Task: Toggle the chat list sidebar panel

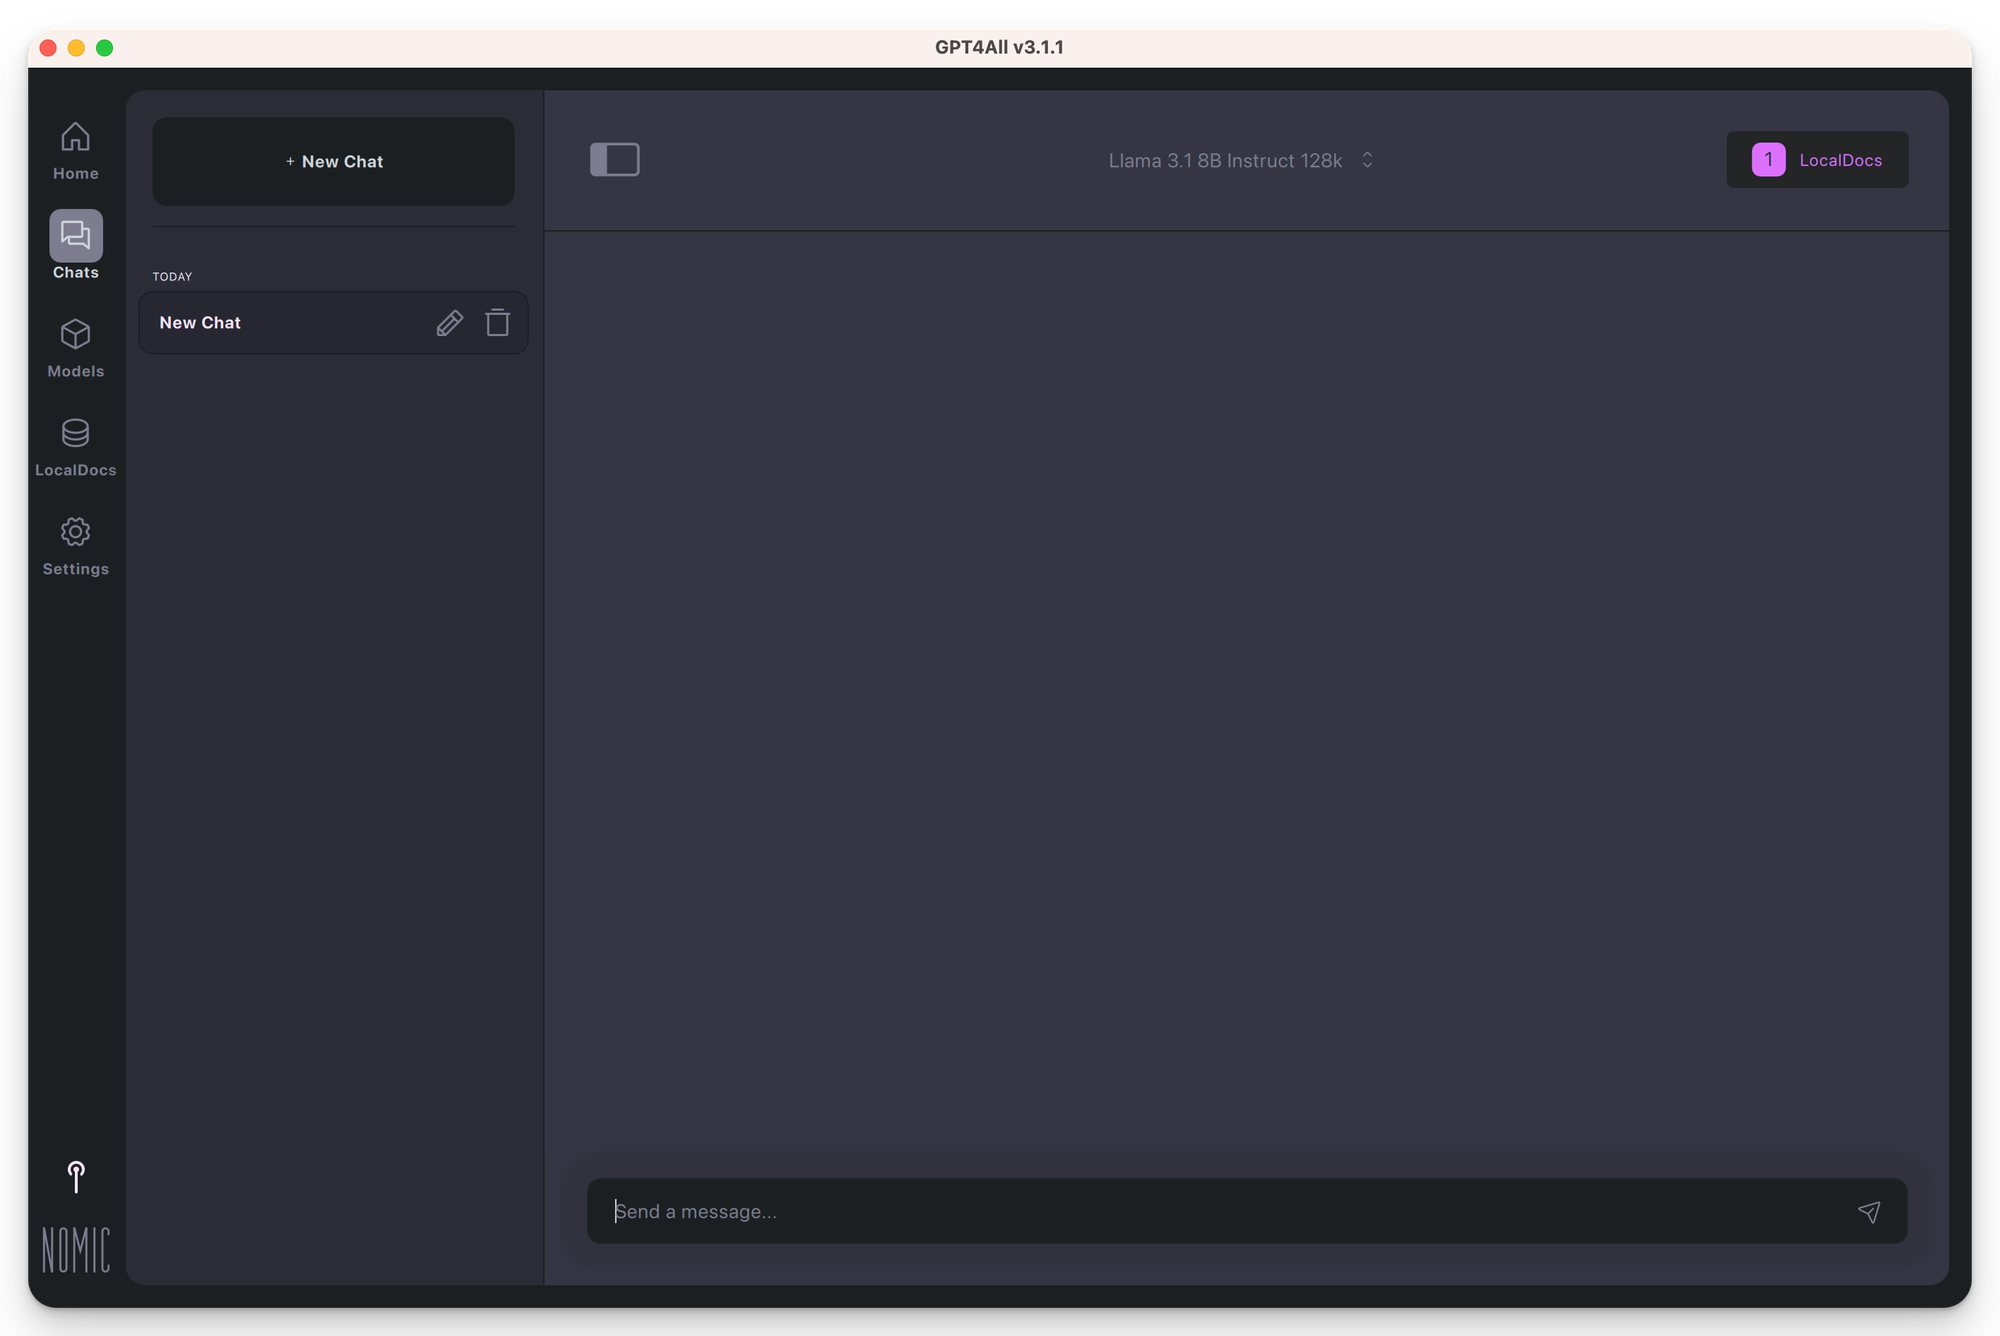Action: [x=614, y=160]
